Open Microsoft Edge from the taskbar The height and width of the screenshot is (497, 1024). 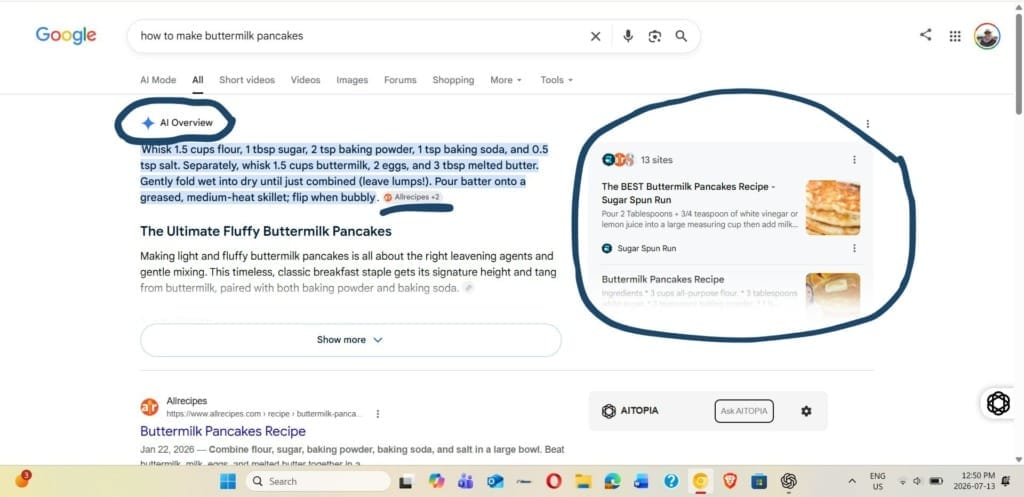tap(612, 481)
